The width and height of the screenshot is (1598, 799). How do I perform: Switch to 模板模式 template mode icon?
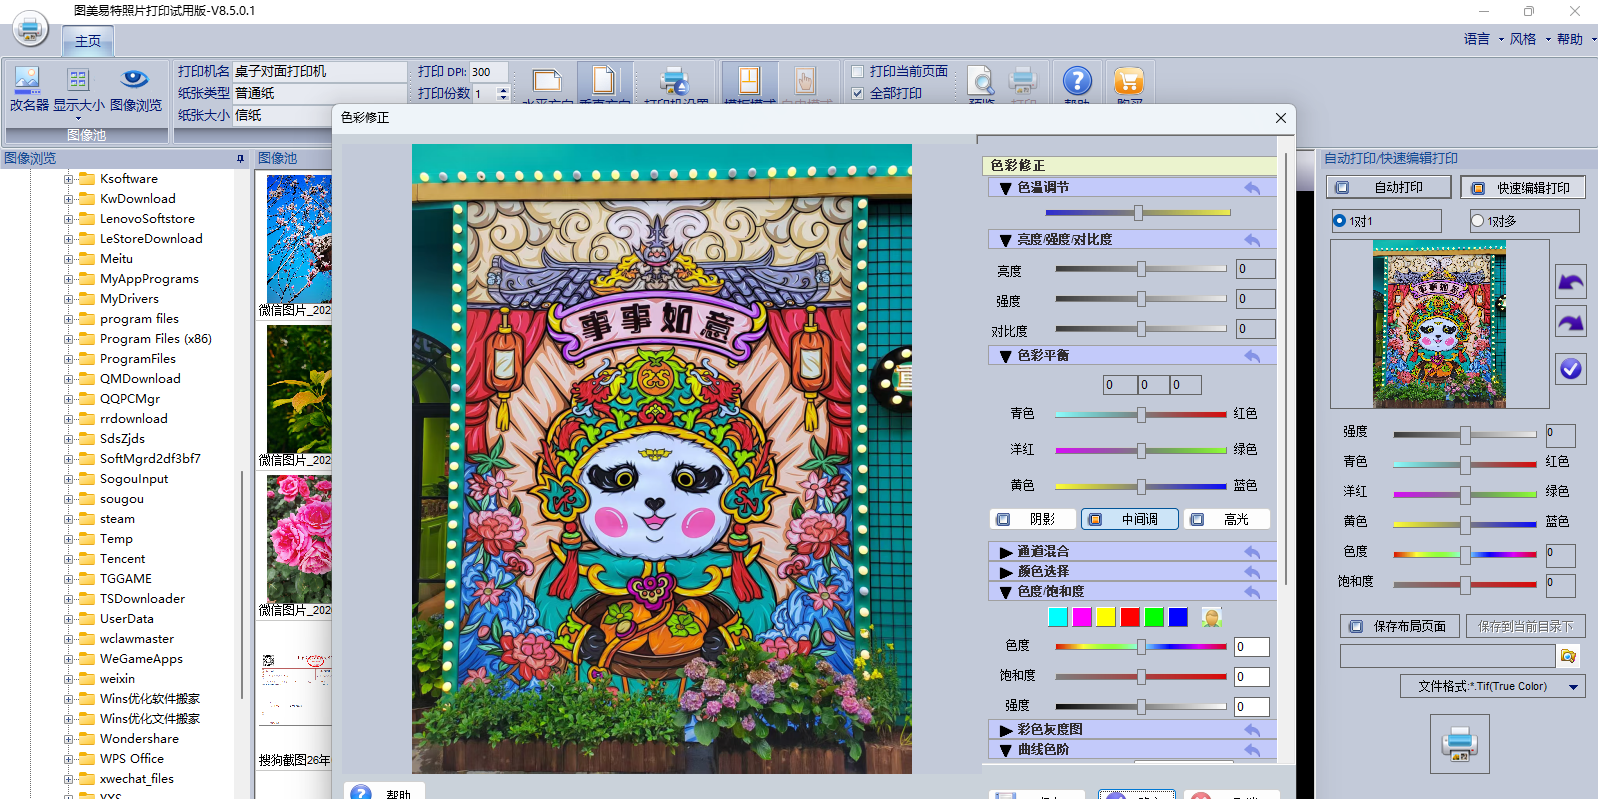[749, 81]
